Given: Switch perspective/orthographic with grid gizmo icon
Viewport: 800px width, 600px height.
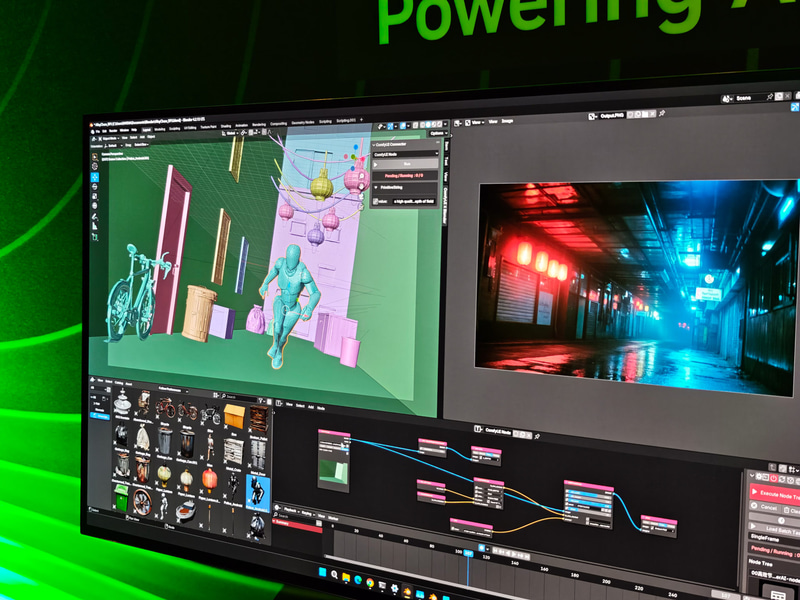Looking at the screenshot, I should (x=361, y=207).
